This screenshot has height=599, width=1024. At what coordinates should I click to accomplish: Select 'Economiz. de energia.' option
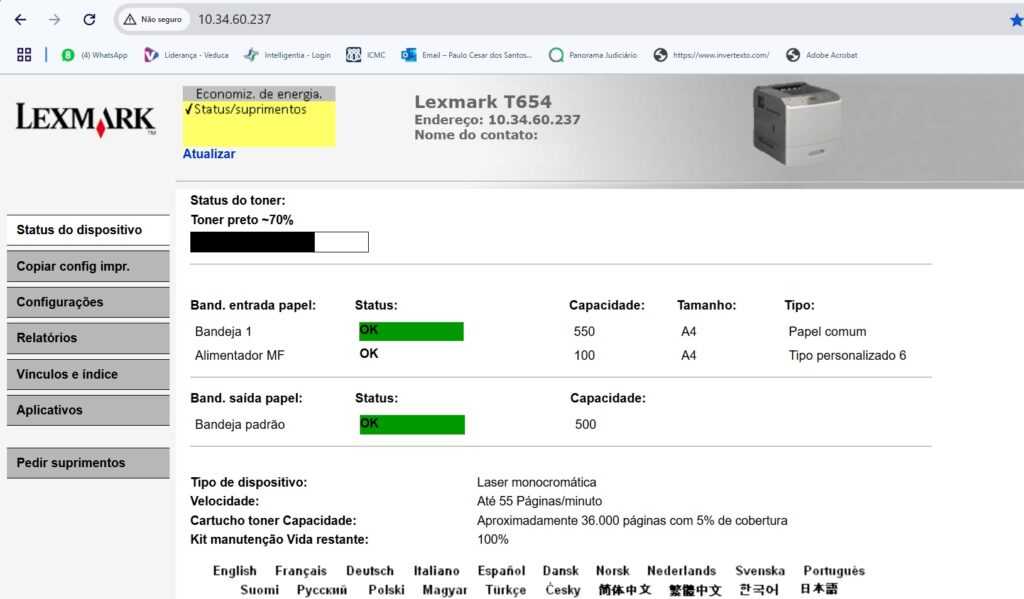coord(259,94)
